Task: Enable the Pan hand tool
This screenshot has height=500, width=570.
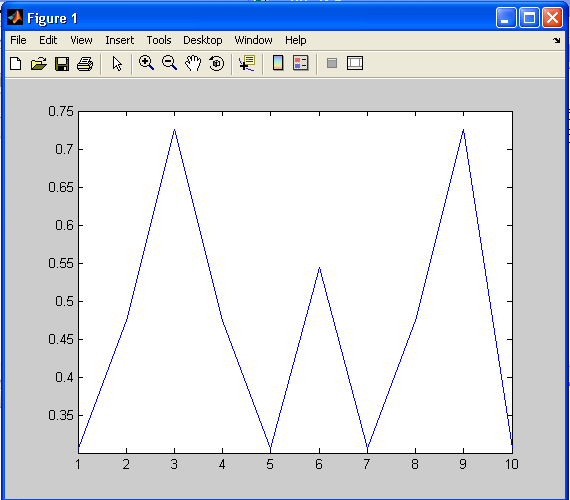Action: tap(193, 63)
